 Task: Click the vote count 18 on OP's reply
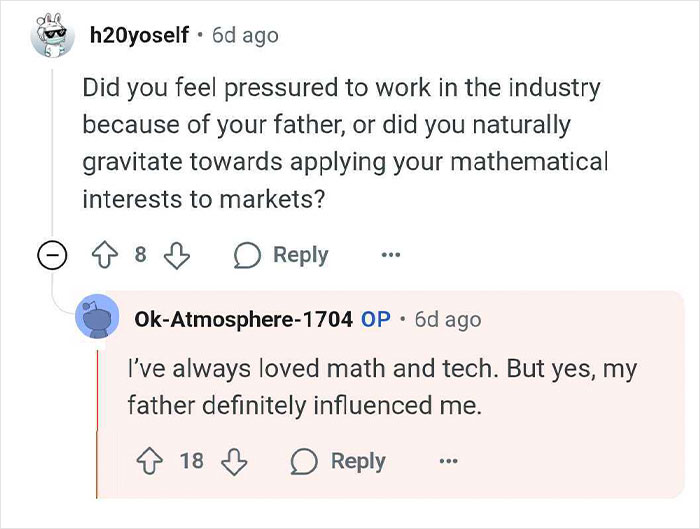[x=192, y=461]
